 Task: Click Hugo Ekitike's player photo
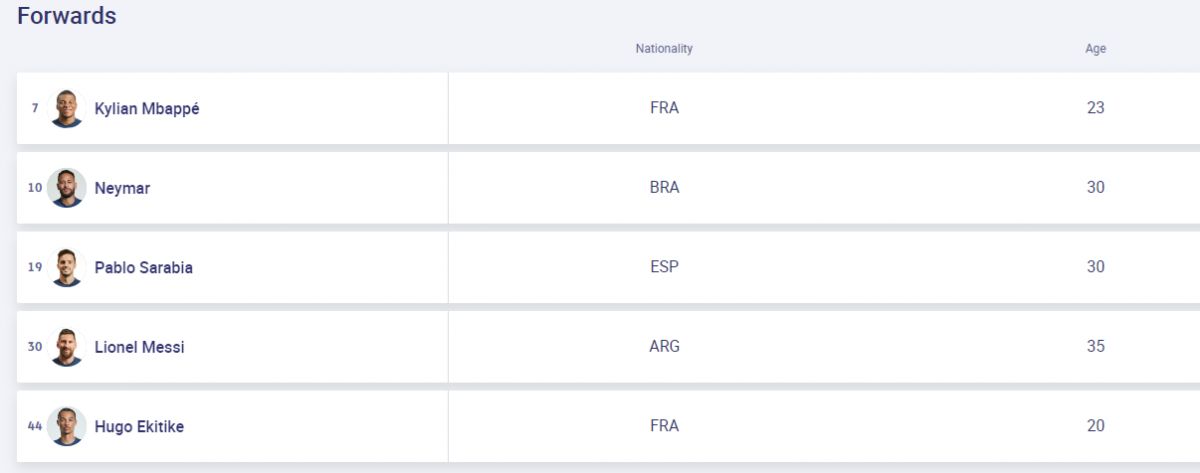click(67, 427)
